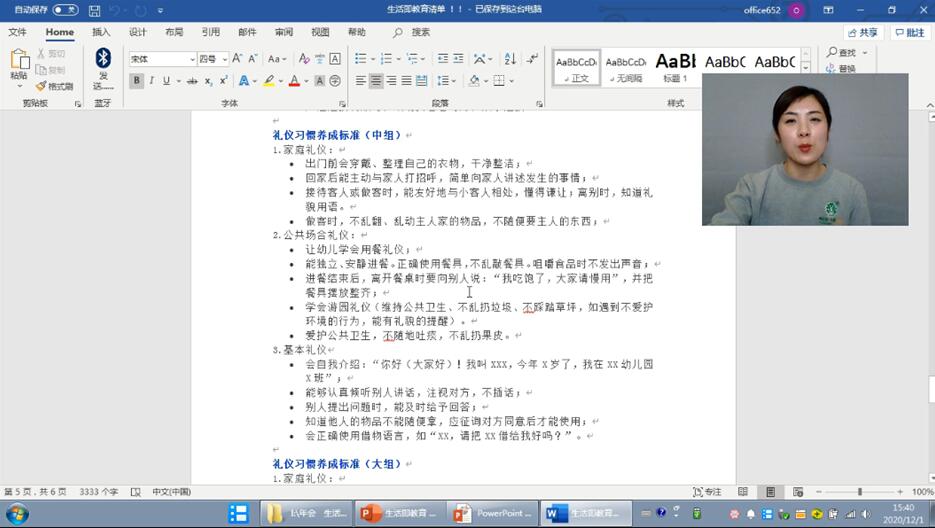Apply the yellow text highlight color
Screen dimensions: 935x528
pos(270,81)
